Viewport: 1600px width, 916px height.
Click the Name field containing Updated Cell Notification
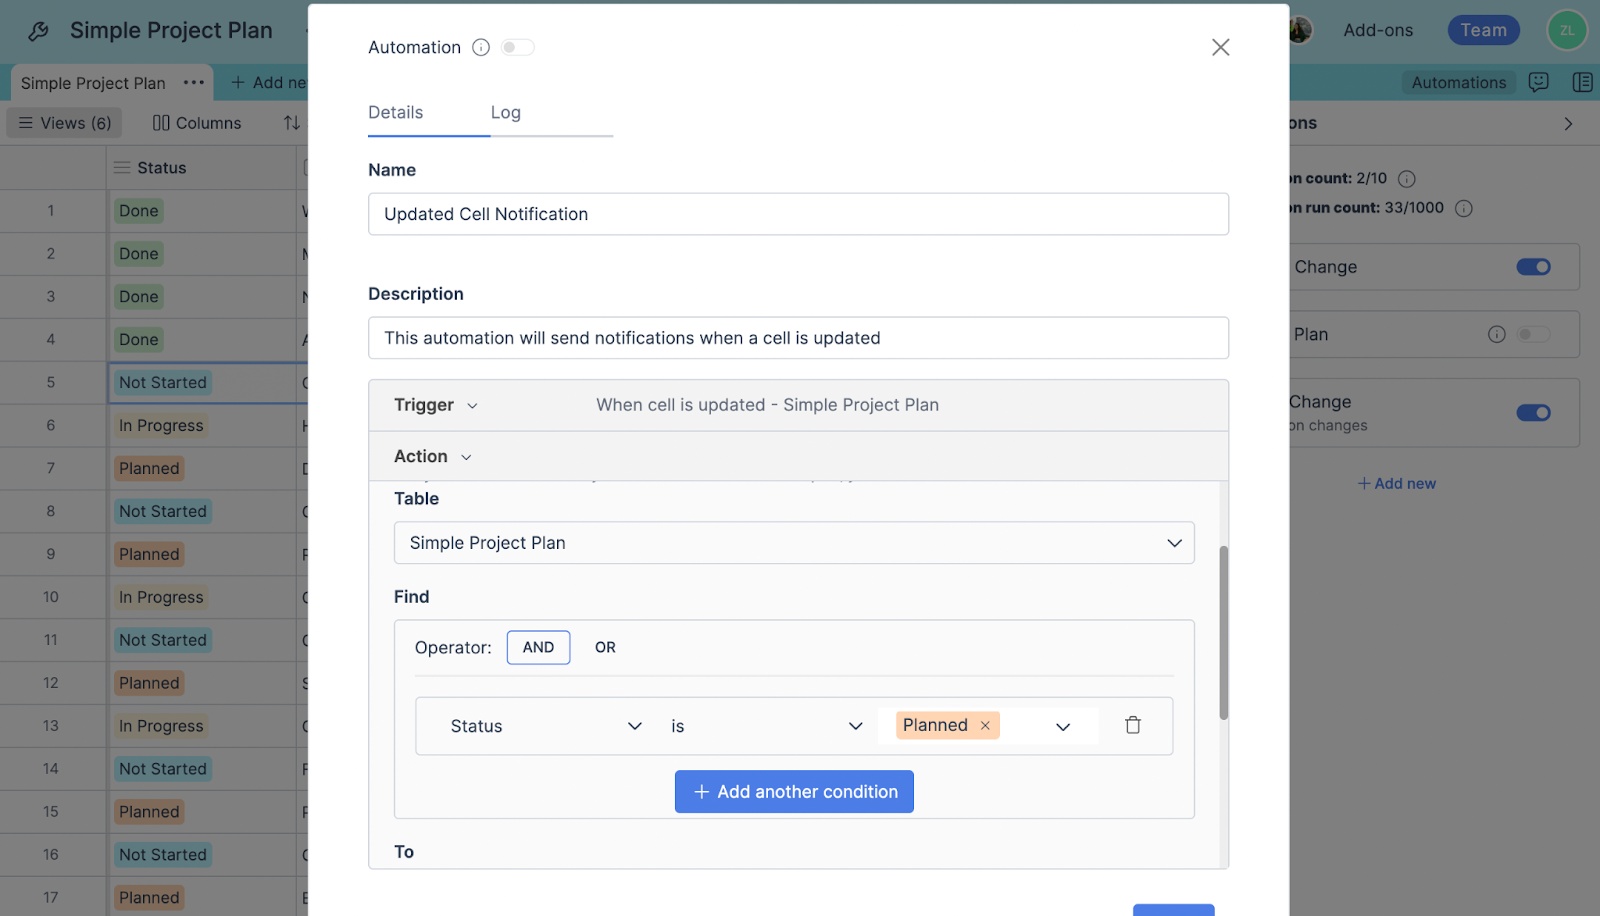tap(798, 214)
